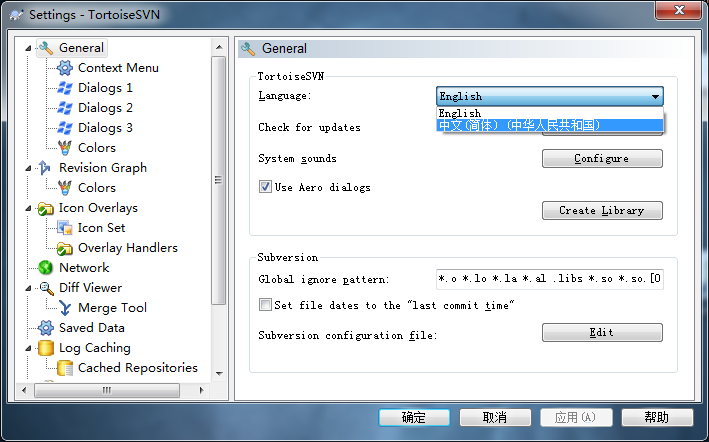
Task: Click the Icon Overlays folder icon
Action: pyautogui.click(x=45, y=208)
